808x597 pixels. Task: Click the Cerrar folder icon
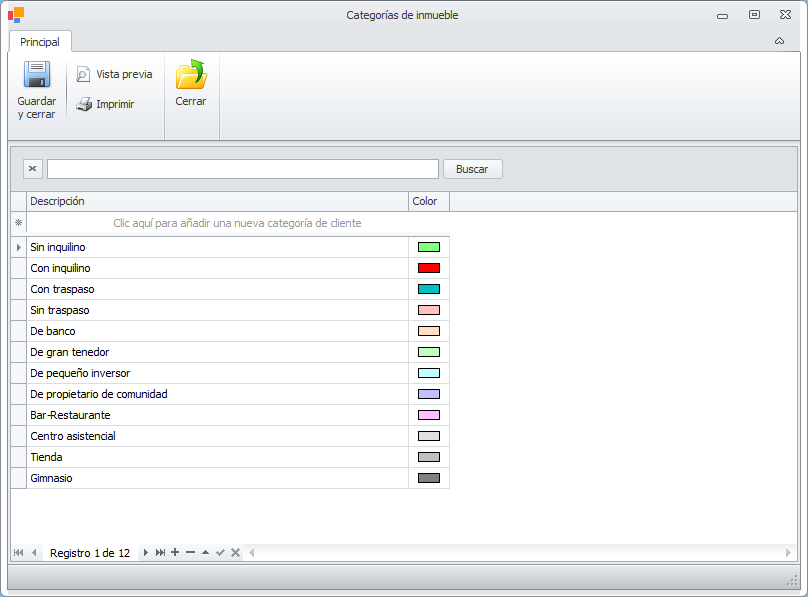pyautogui.click(x=191, y=75)
